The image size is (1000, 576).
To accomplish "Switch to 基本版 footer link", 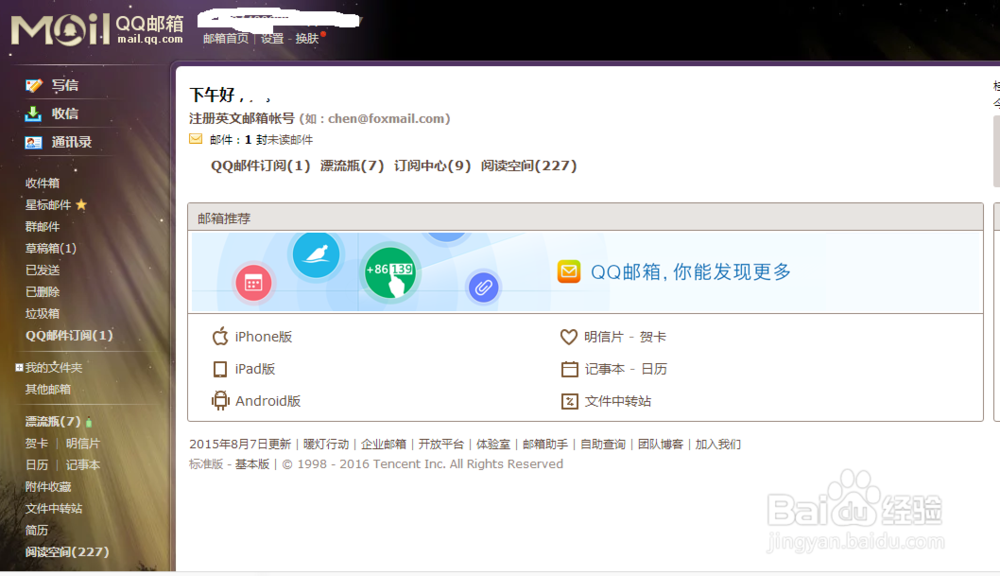I will point(252,464).
